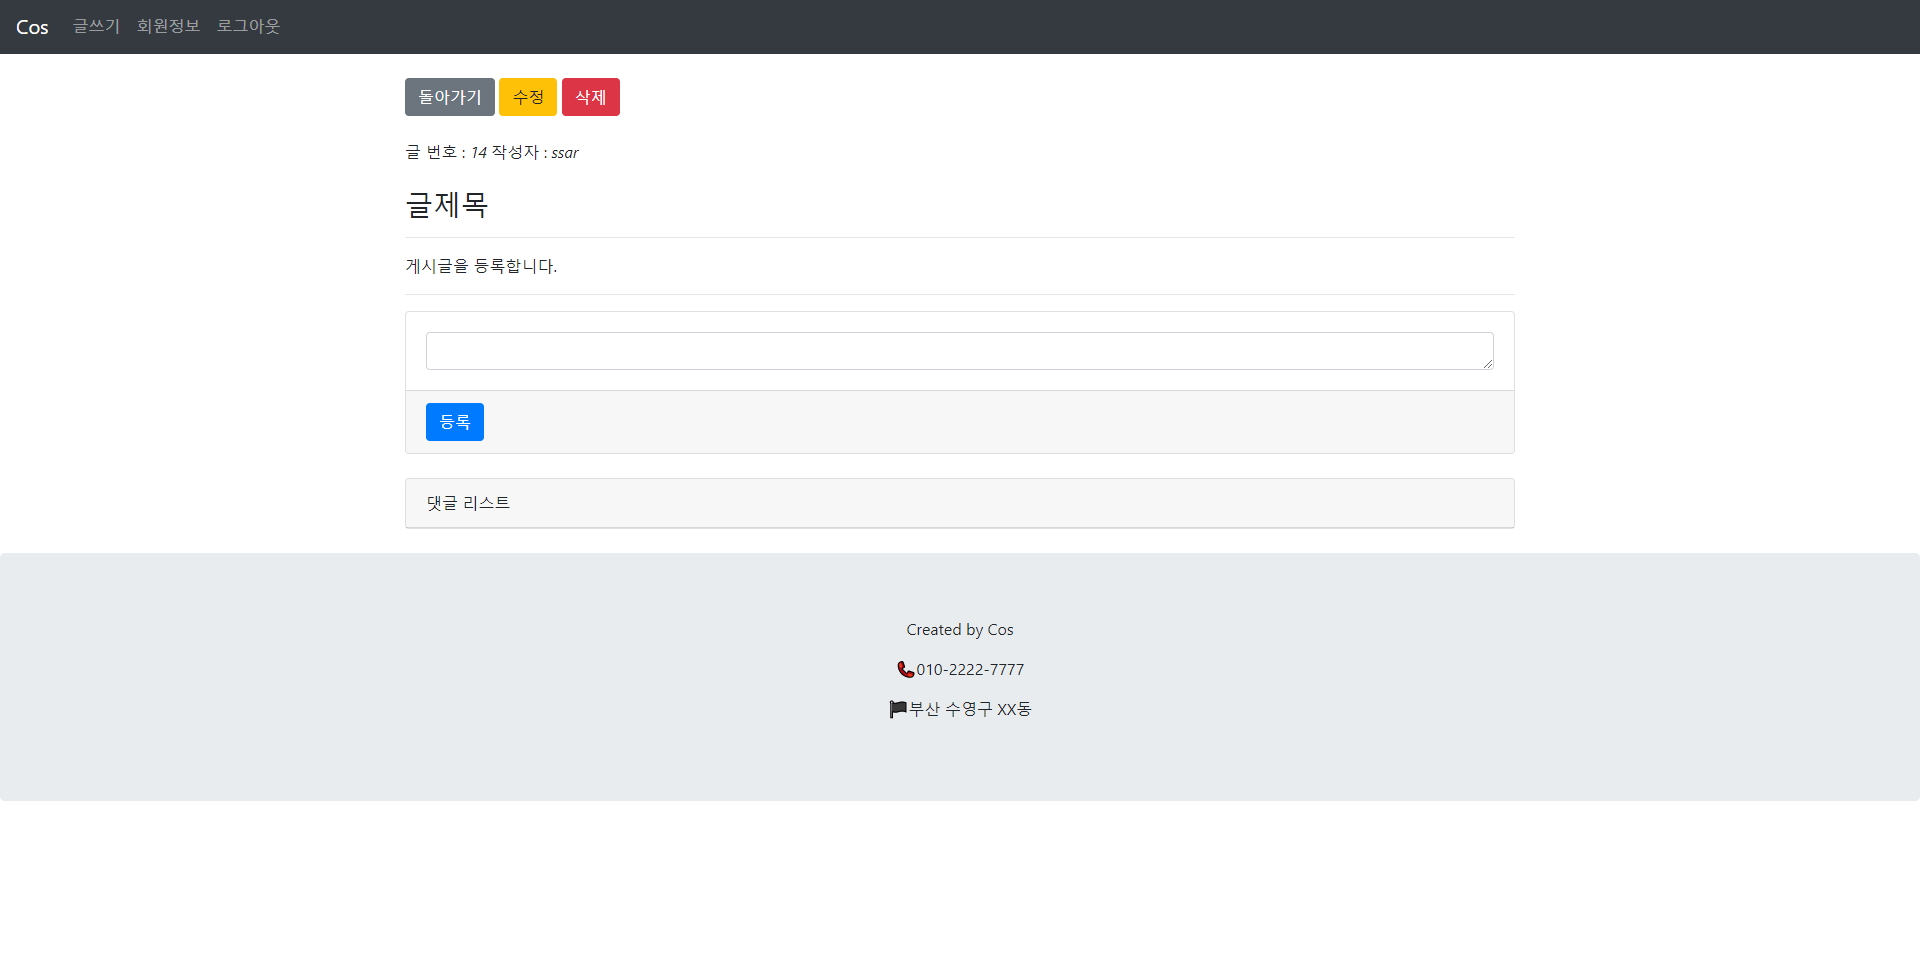Click the 댓글 리스트 header text
The image size is (1920, 966).
tap(468, 503)
